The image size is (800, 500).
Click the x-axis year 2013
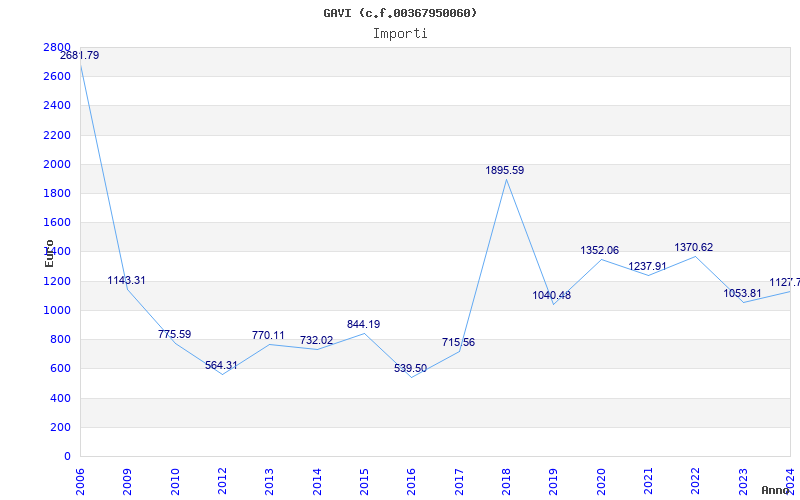pyautogui.click(x=269, y=482)
